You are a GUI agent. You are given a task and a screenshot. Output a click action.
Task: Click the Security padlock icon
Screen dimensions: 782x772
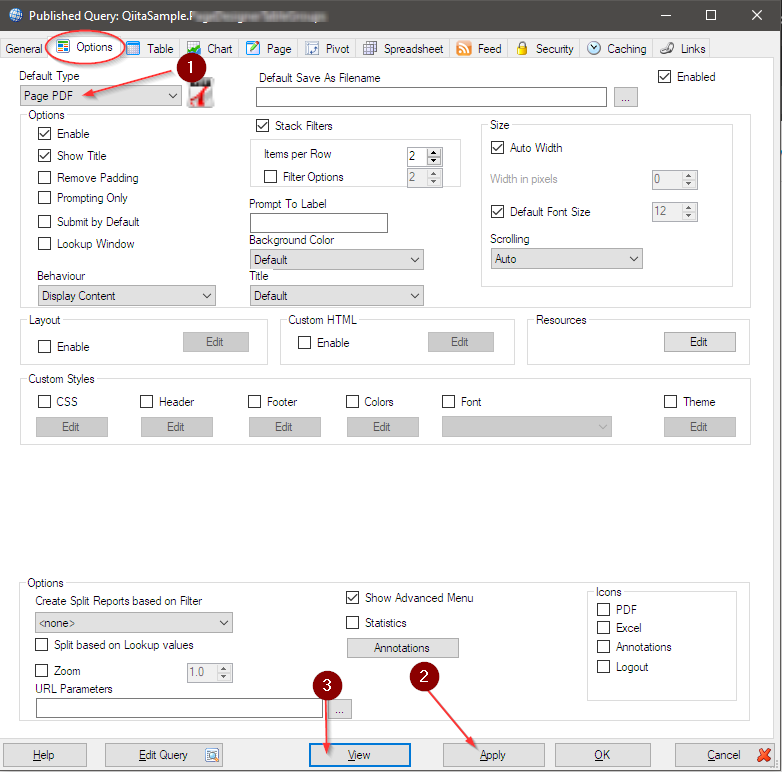coord(522,48)
